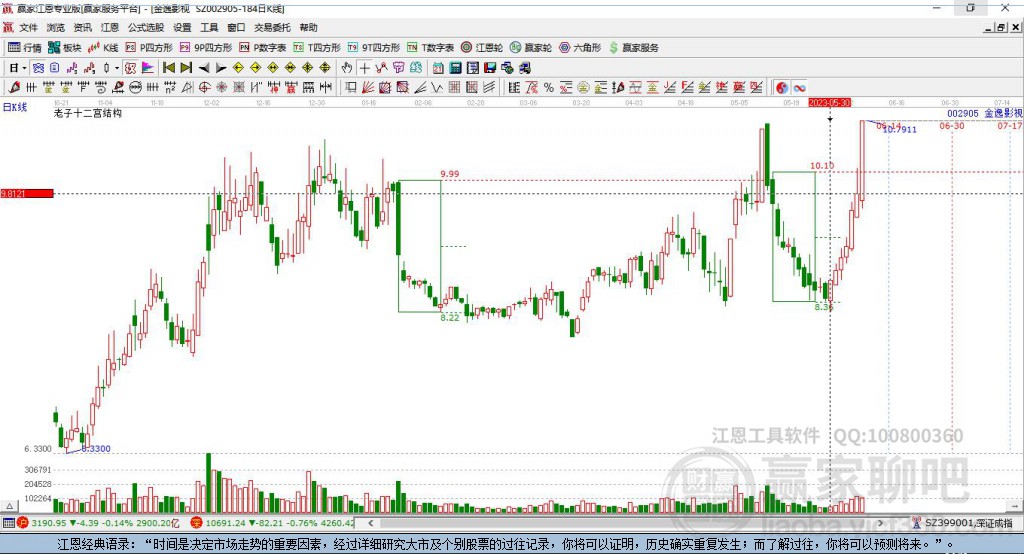Select the red pencil drawing tool
This screenshot has width=1024, height=554.
(14, 88)
